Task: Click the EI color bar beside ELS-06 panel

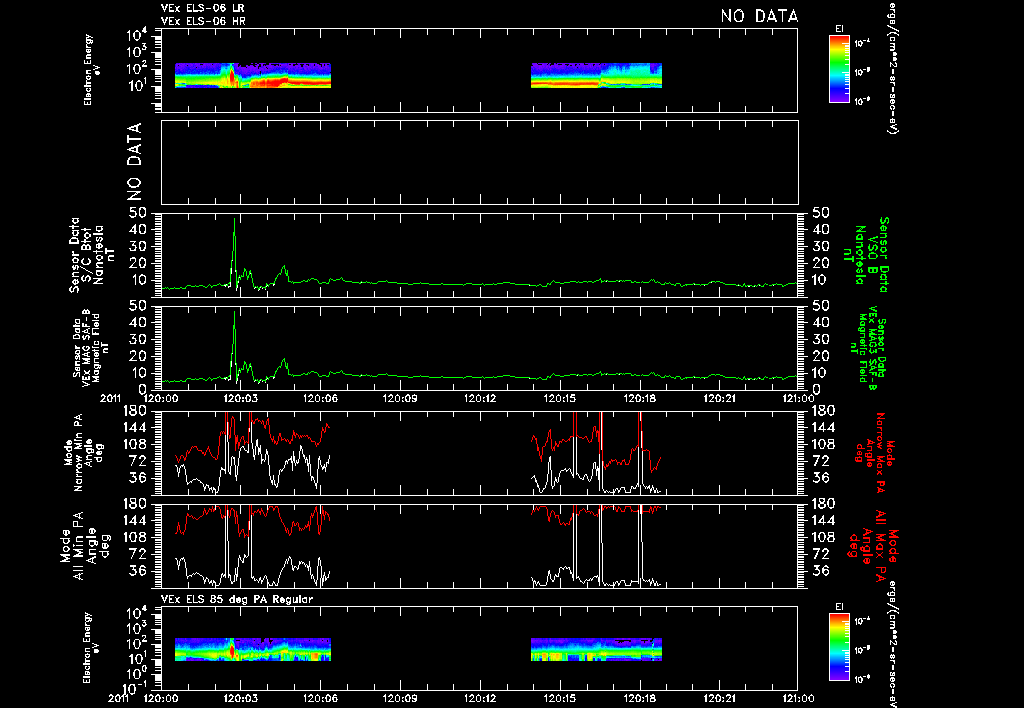Action: coord(839,69)
